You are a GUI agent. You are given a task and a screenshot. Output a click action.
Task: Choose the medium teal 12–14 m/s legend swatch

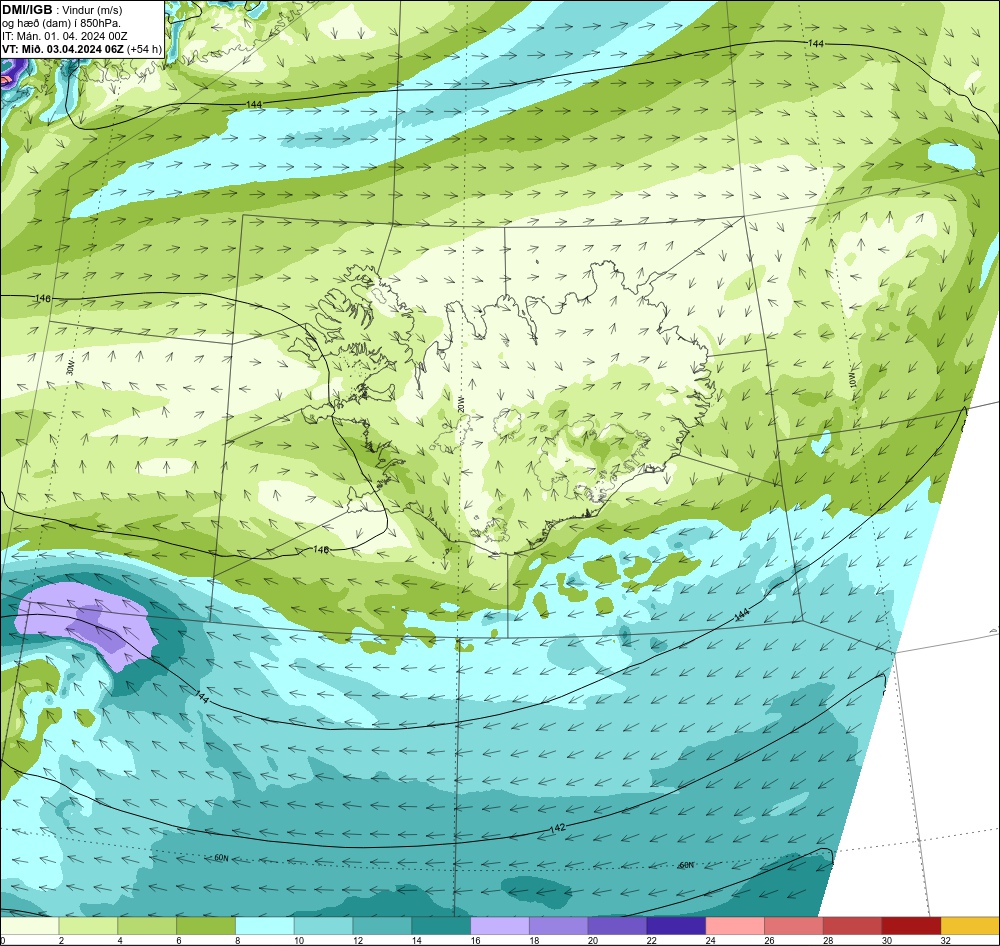pos(382,926)
